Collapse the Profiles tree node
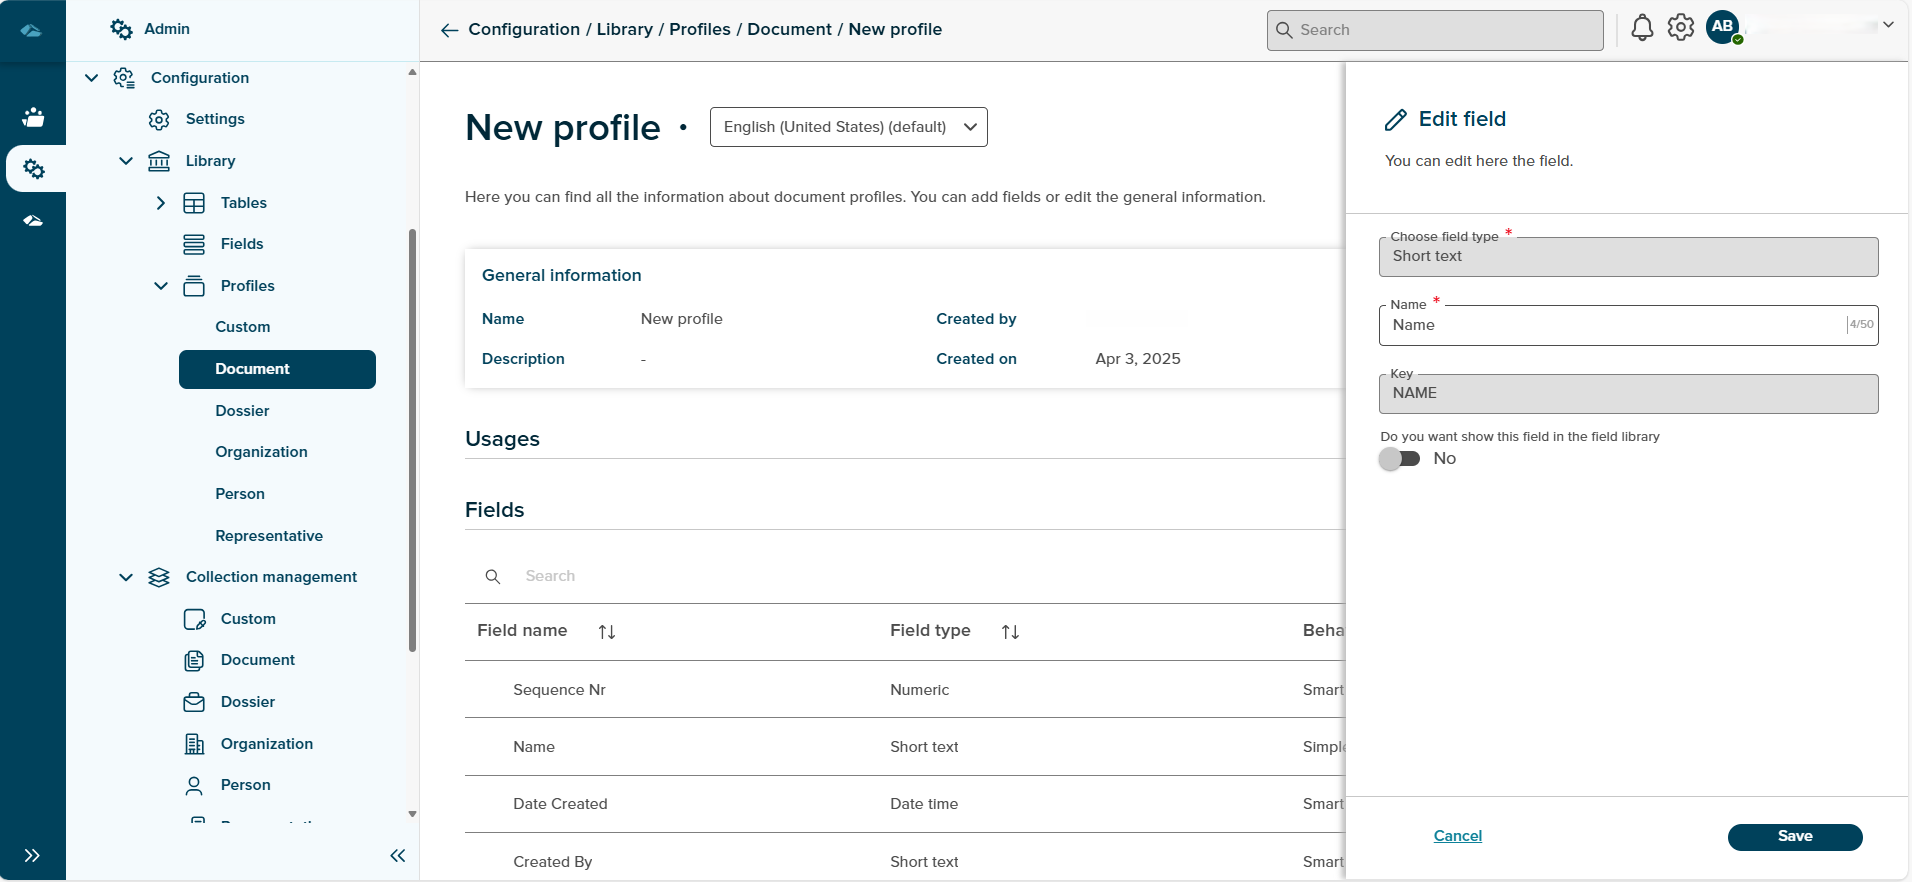Image resolution: width=1912 pixels, height=882 pixels. [x=161, y=286]
